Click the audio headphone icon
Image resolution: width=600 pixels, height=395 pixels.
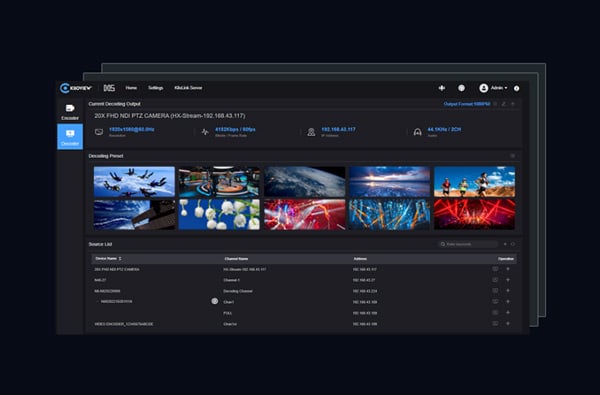click(417, 132)
